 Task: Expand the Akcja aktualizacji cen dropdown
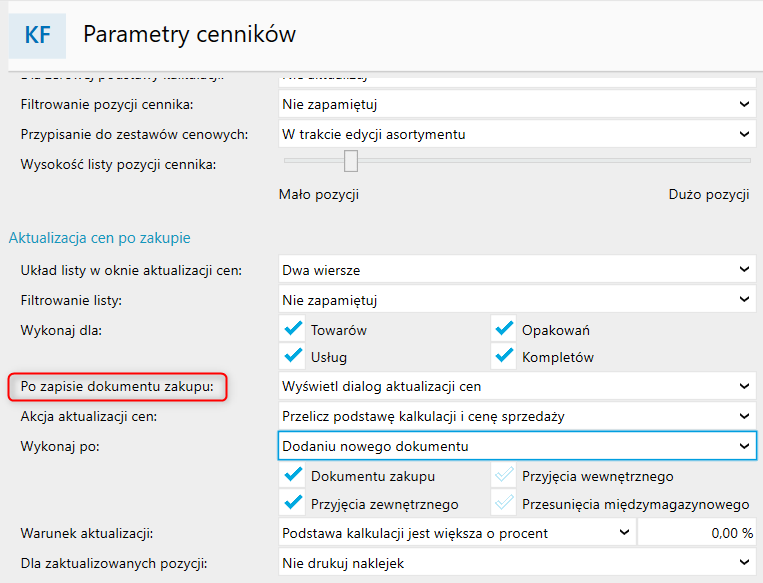click(x=516, y=416)
